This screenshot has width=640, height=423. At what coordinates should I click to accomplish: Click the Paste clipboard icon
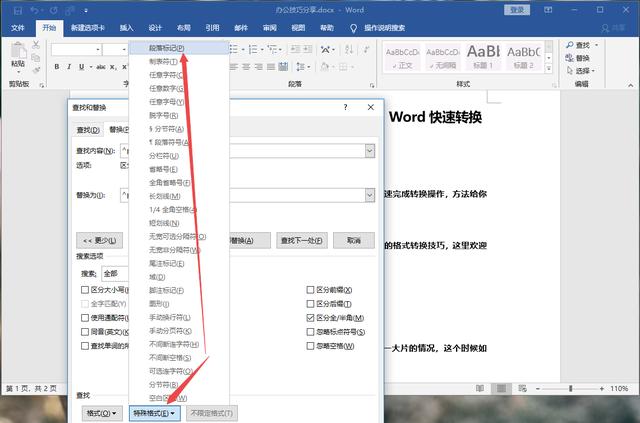(x=18, y=51)
